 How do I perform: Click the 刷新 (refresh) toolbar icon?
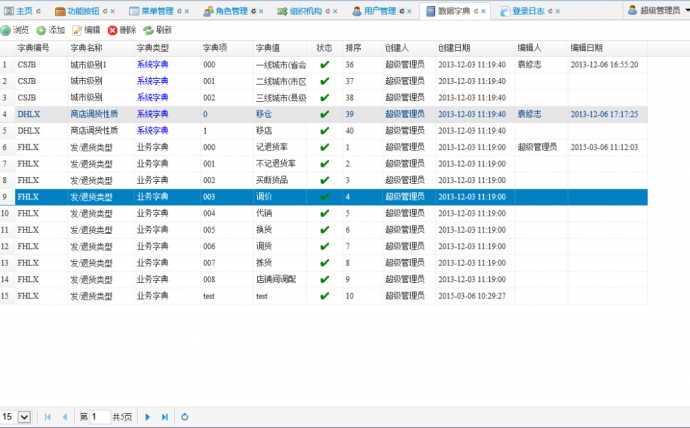pyautogui.click(x=148, y=30)
